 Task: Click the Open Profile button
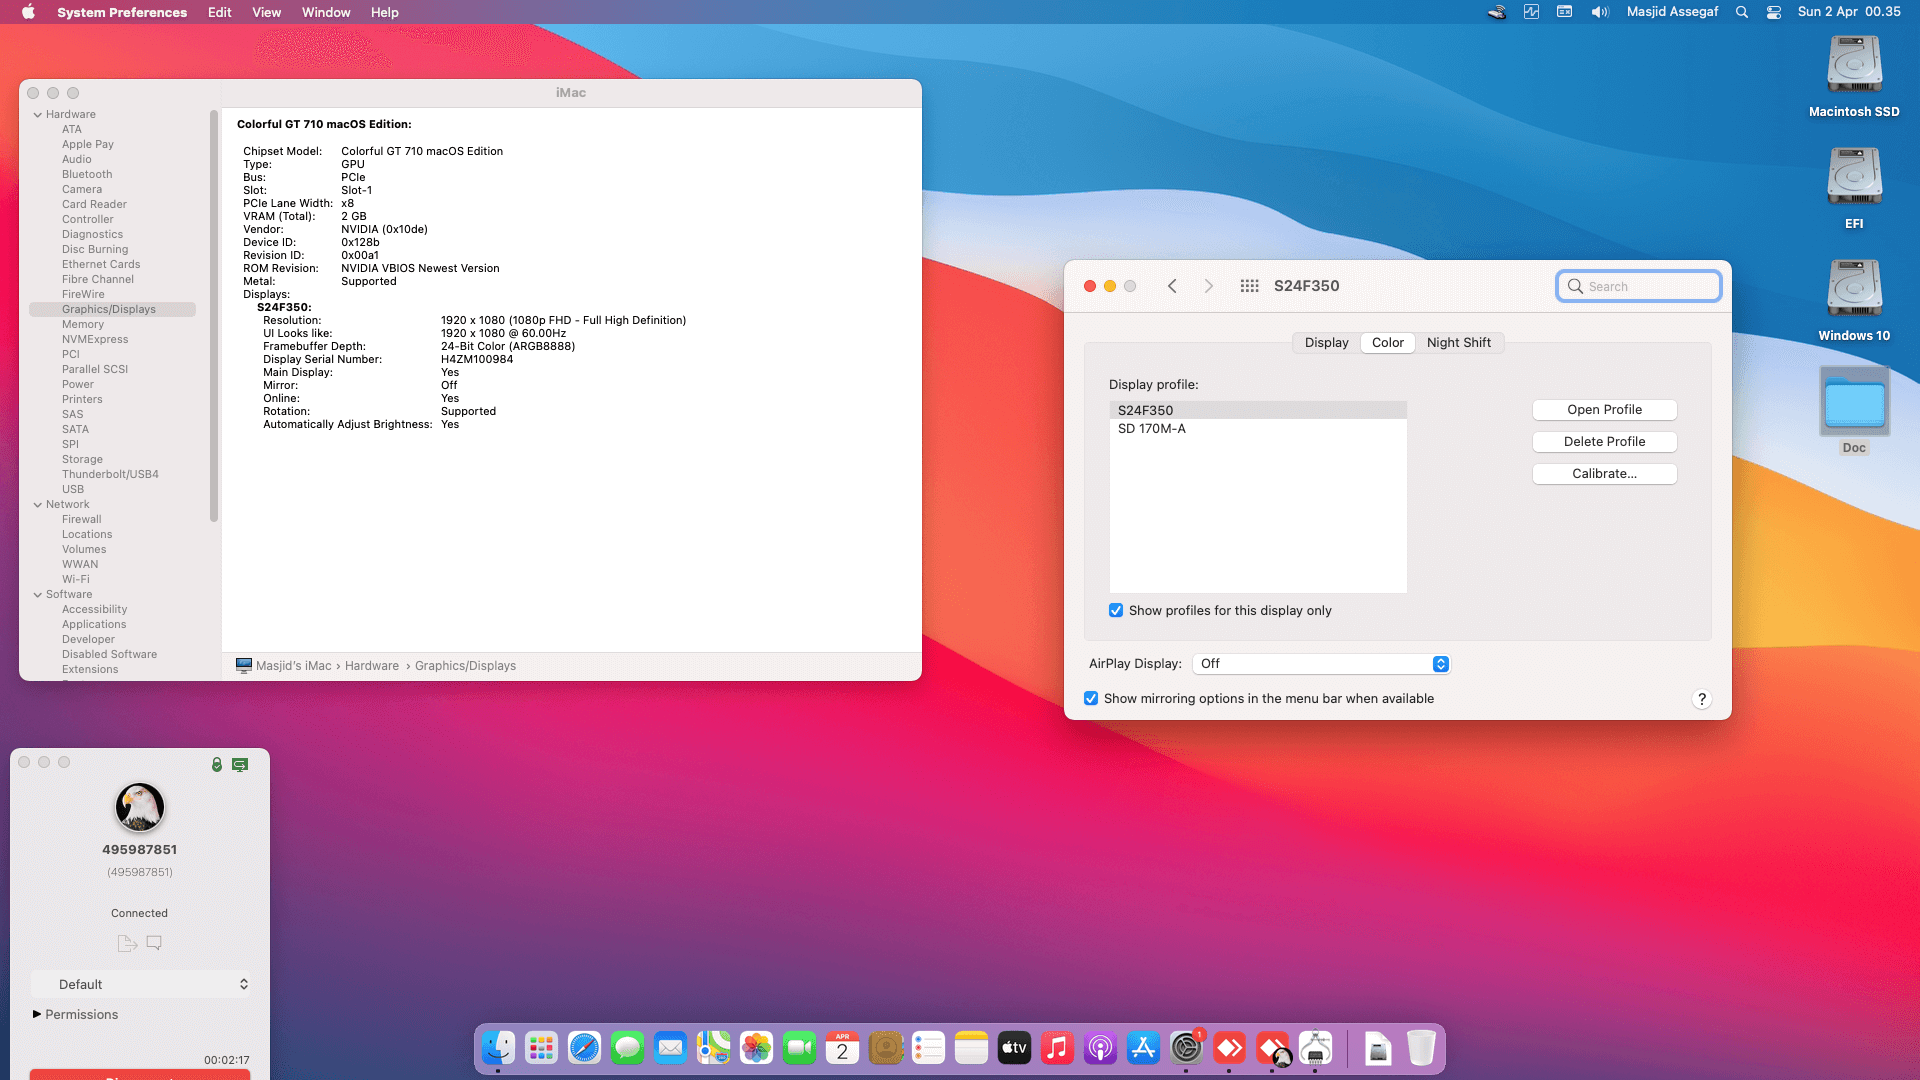tap(1604, 410)
